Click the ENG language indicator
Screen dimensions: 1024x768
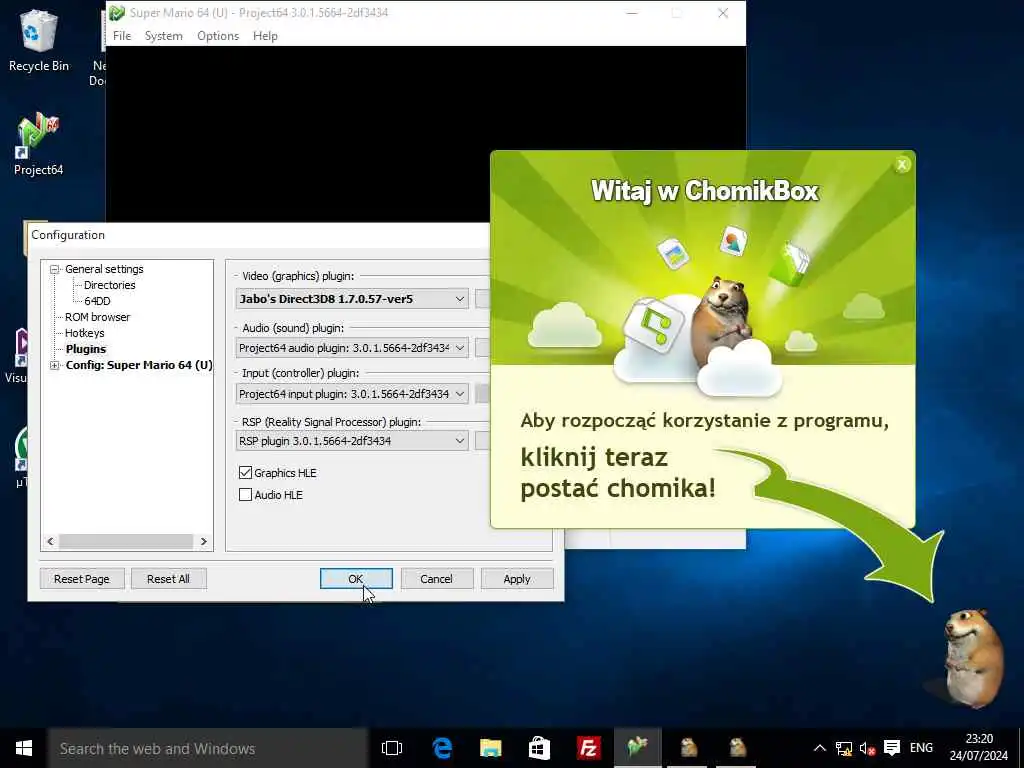coord(921,748)
